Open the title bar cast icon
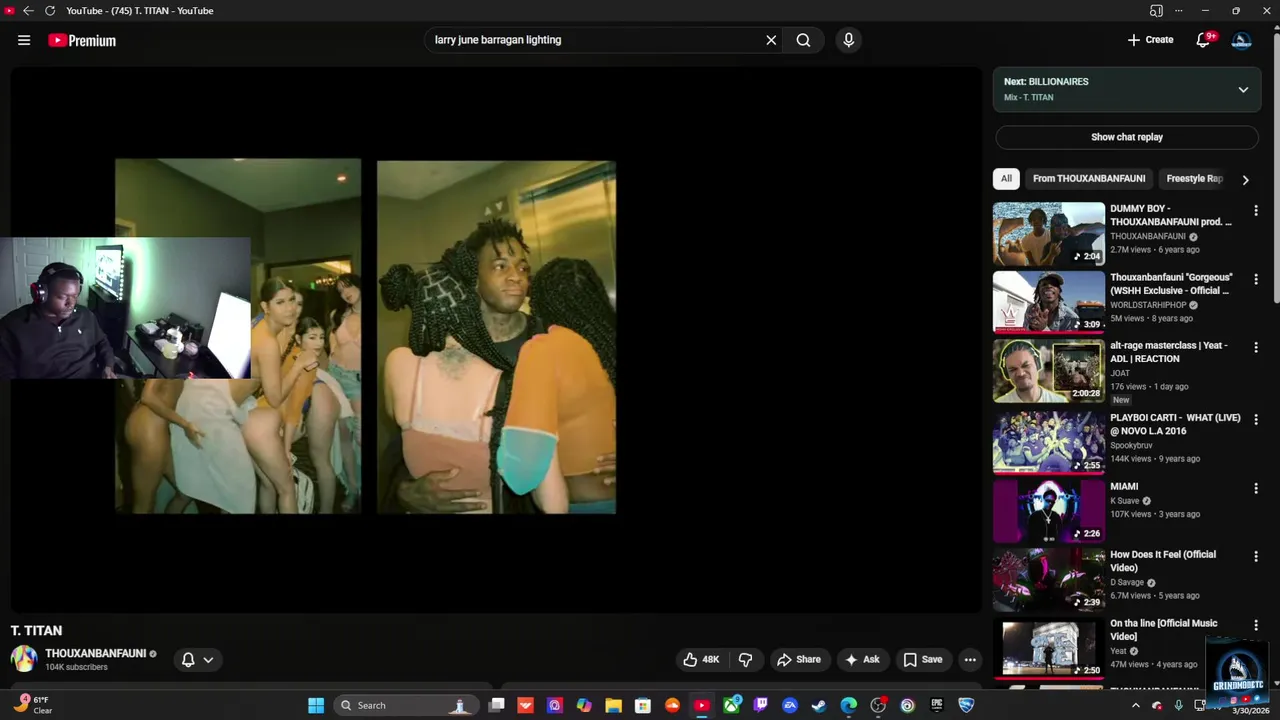The image size is (1280, 720). pos(1156,11)
